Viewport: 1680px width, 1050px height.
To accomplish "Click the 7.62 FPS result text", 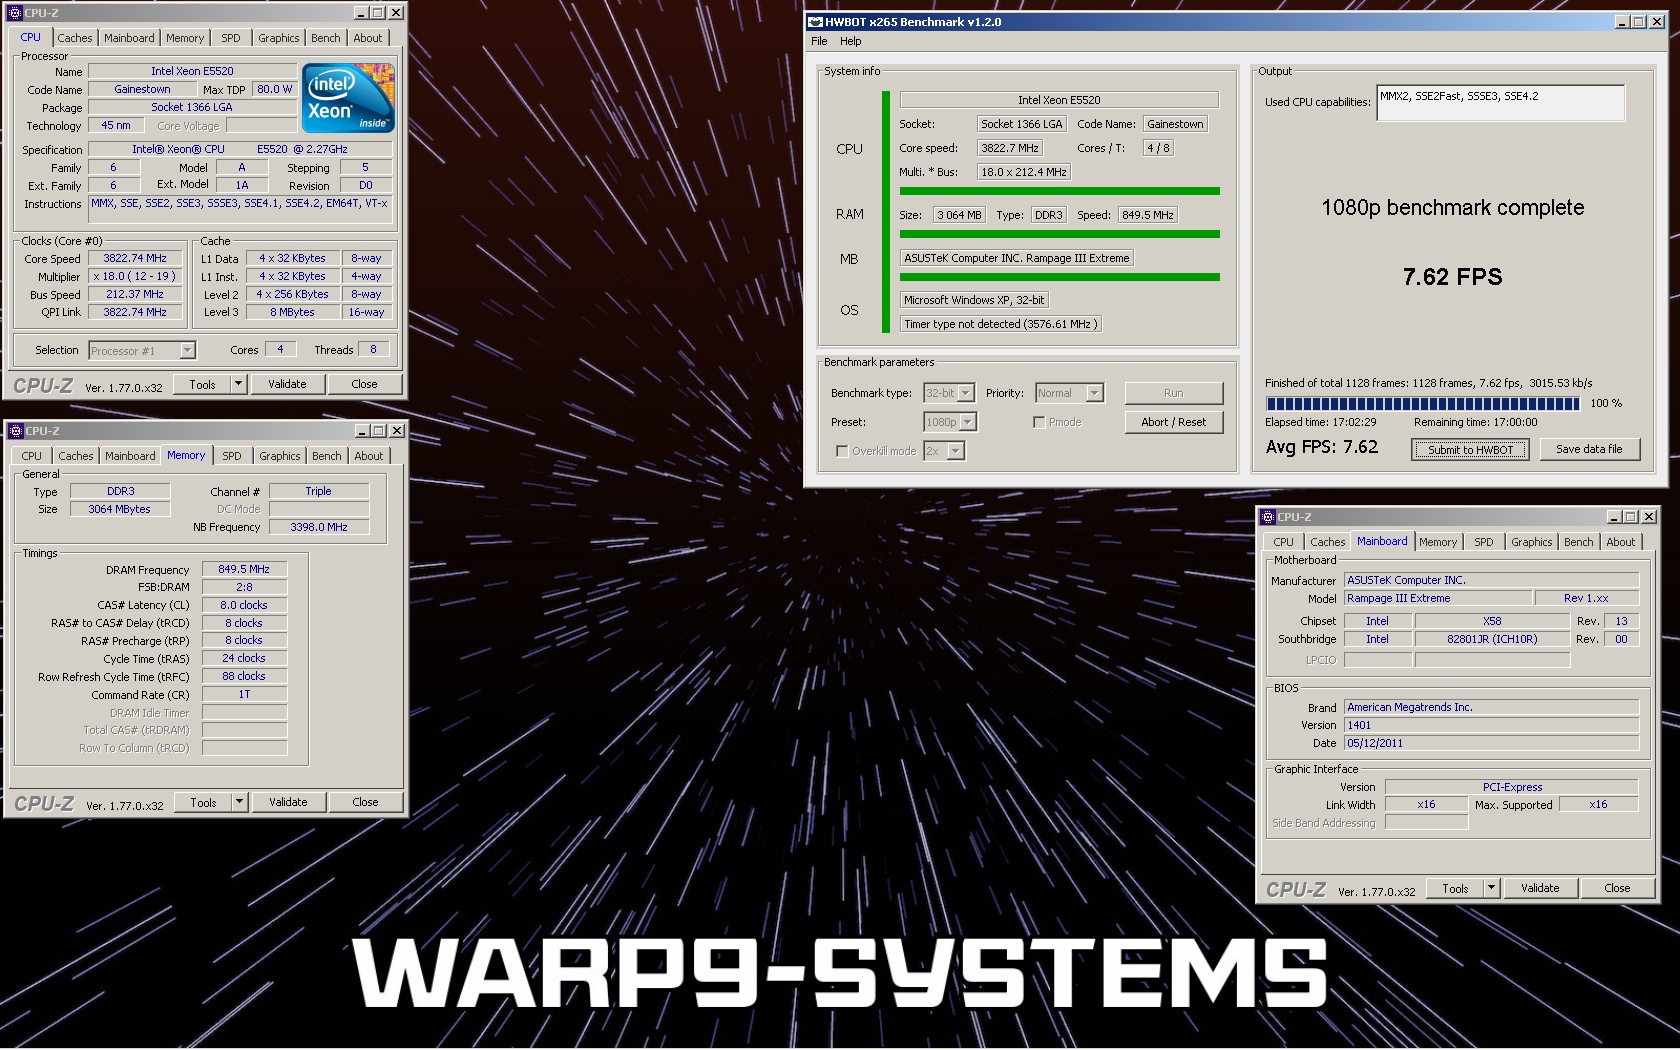I will 1452,277.
